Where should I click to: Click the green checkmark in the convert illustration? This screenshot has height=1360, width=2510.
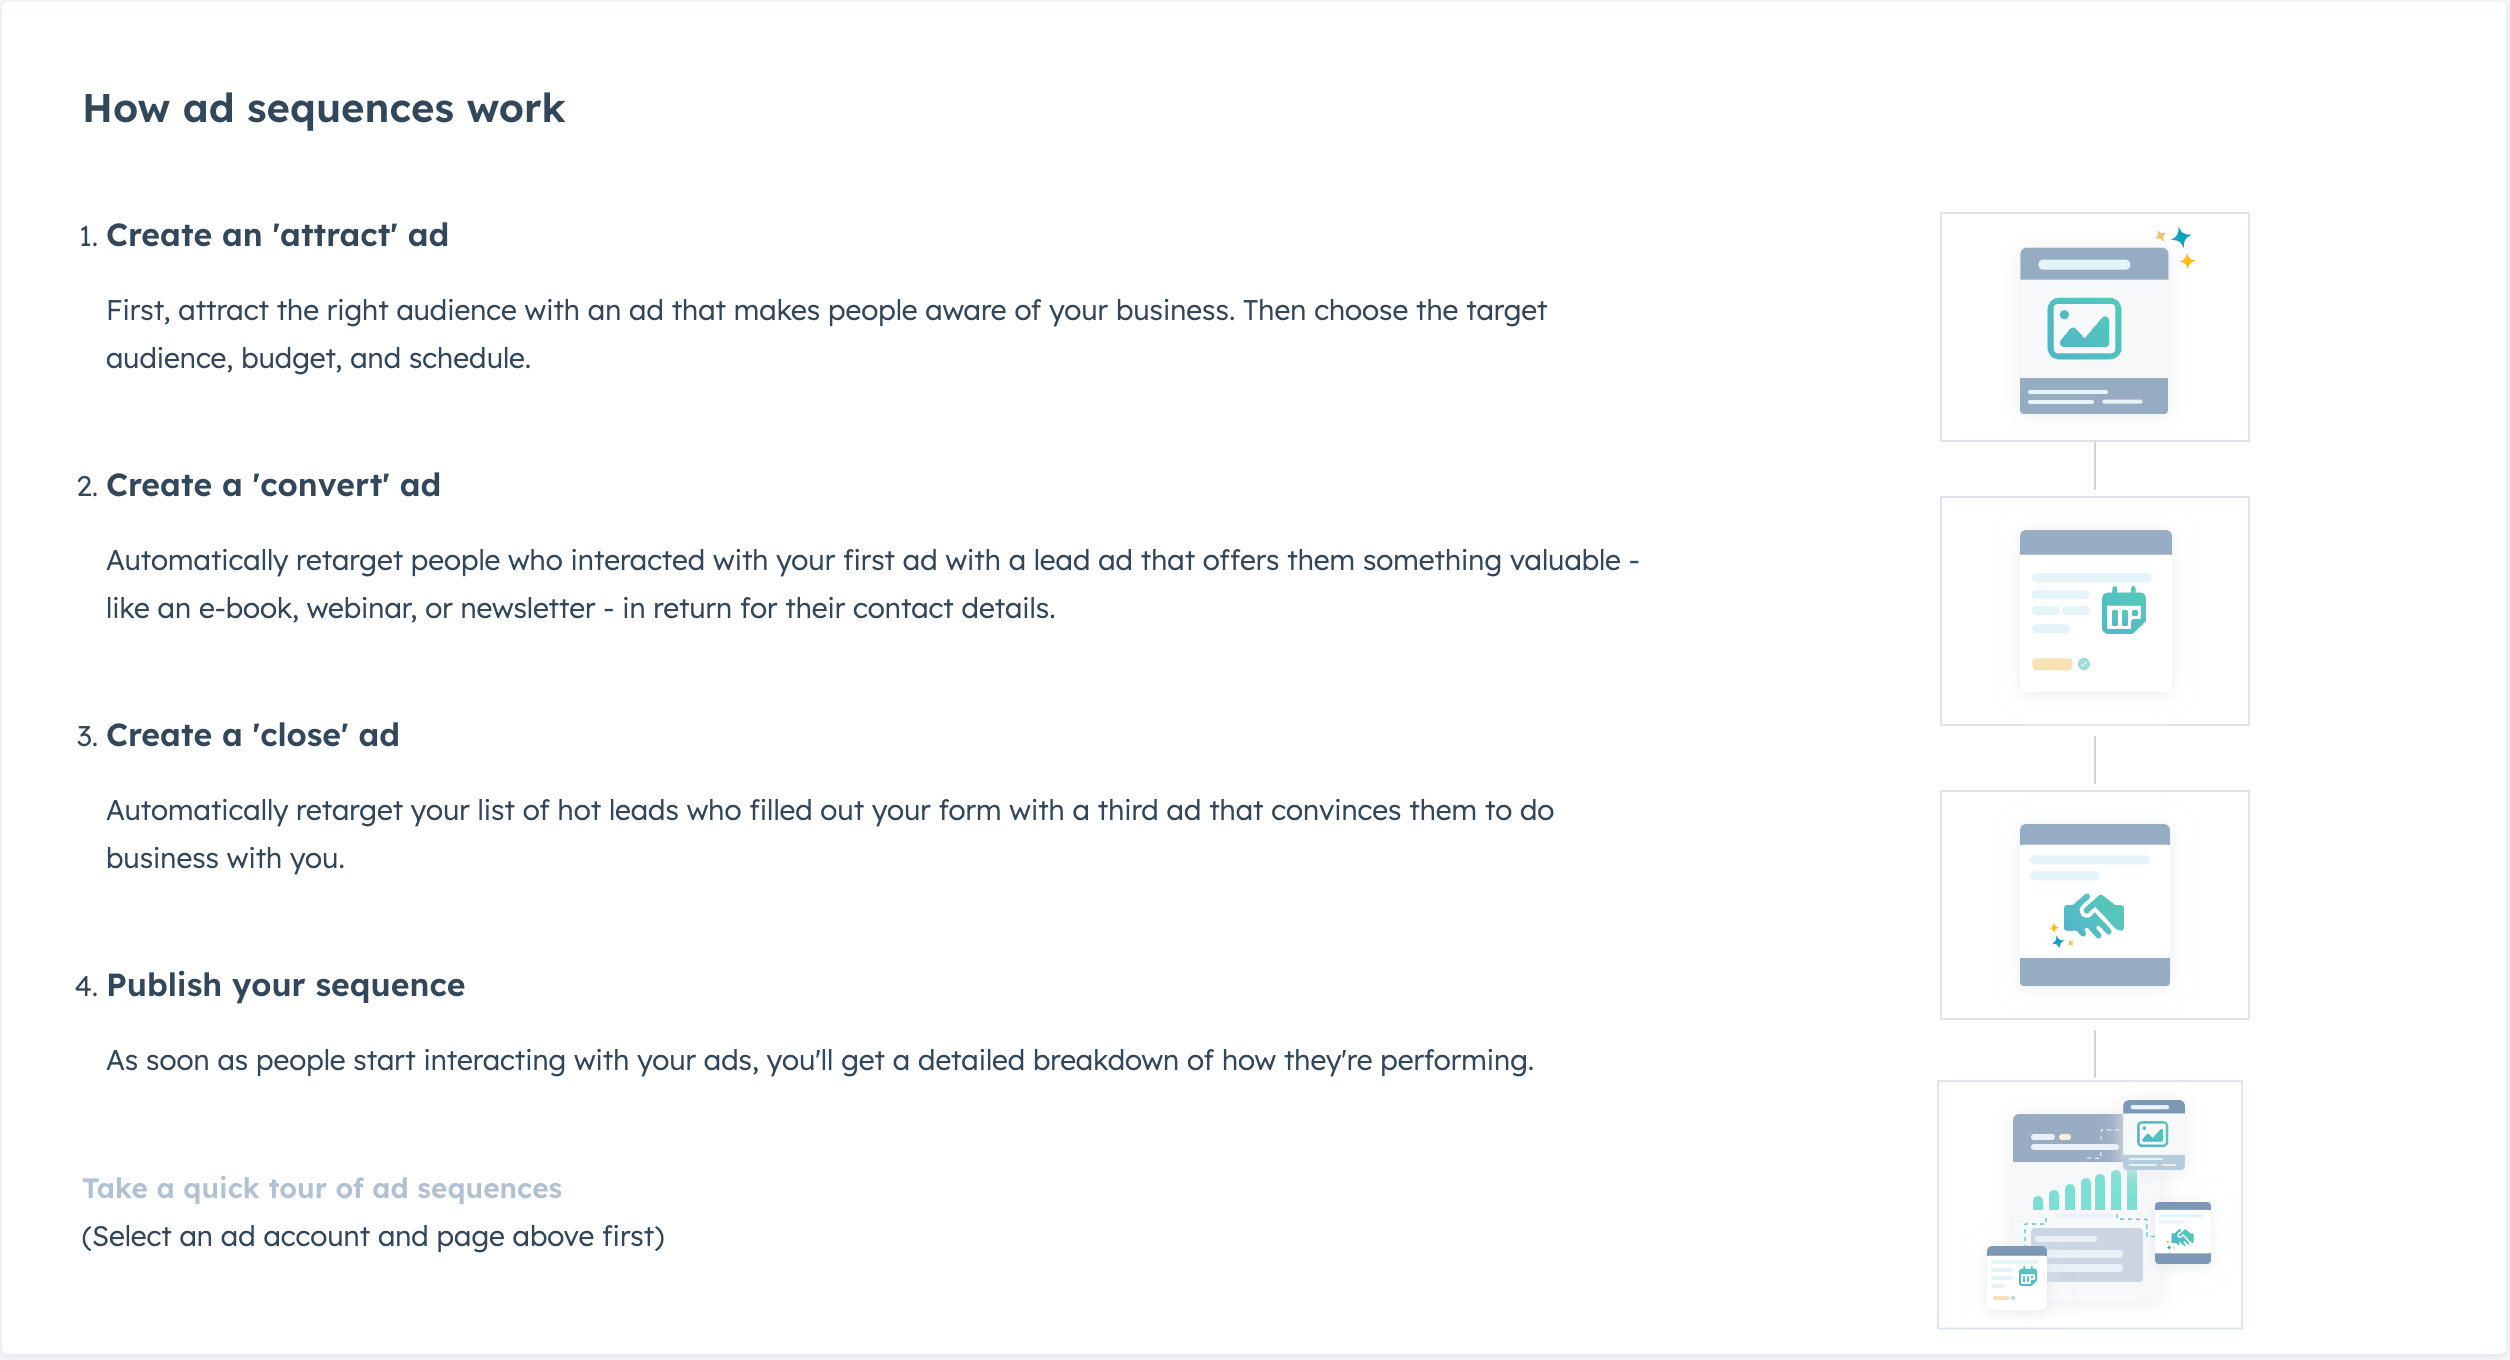(x=2084, y=664)
